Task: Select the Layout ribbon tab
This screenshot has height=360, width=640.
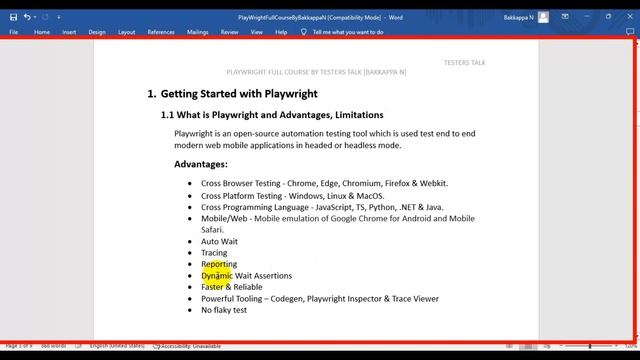Action: [x=127, y=32]
